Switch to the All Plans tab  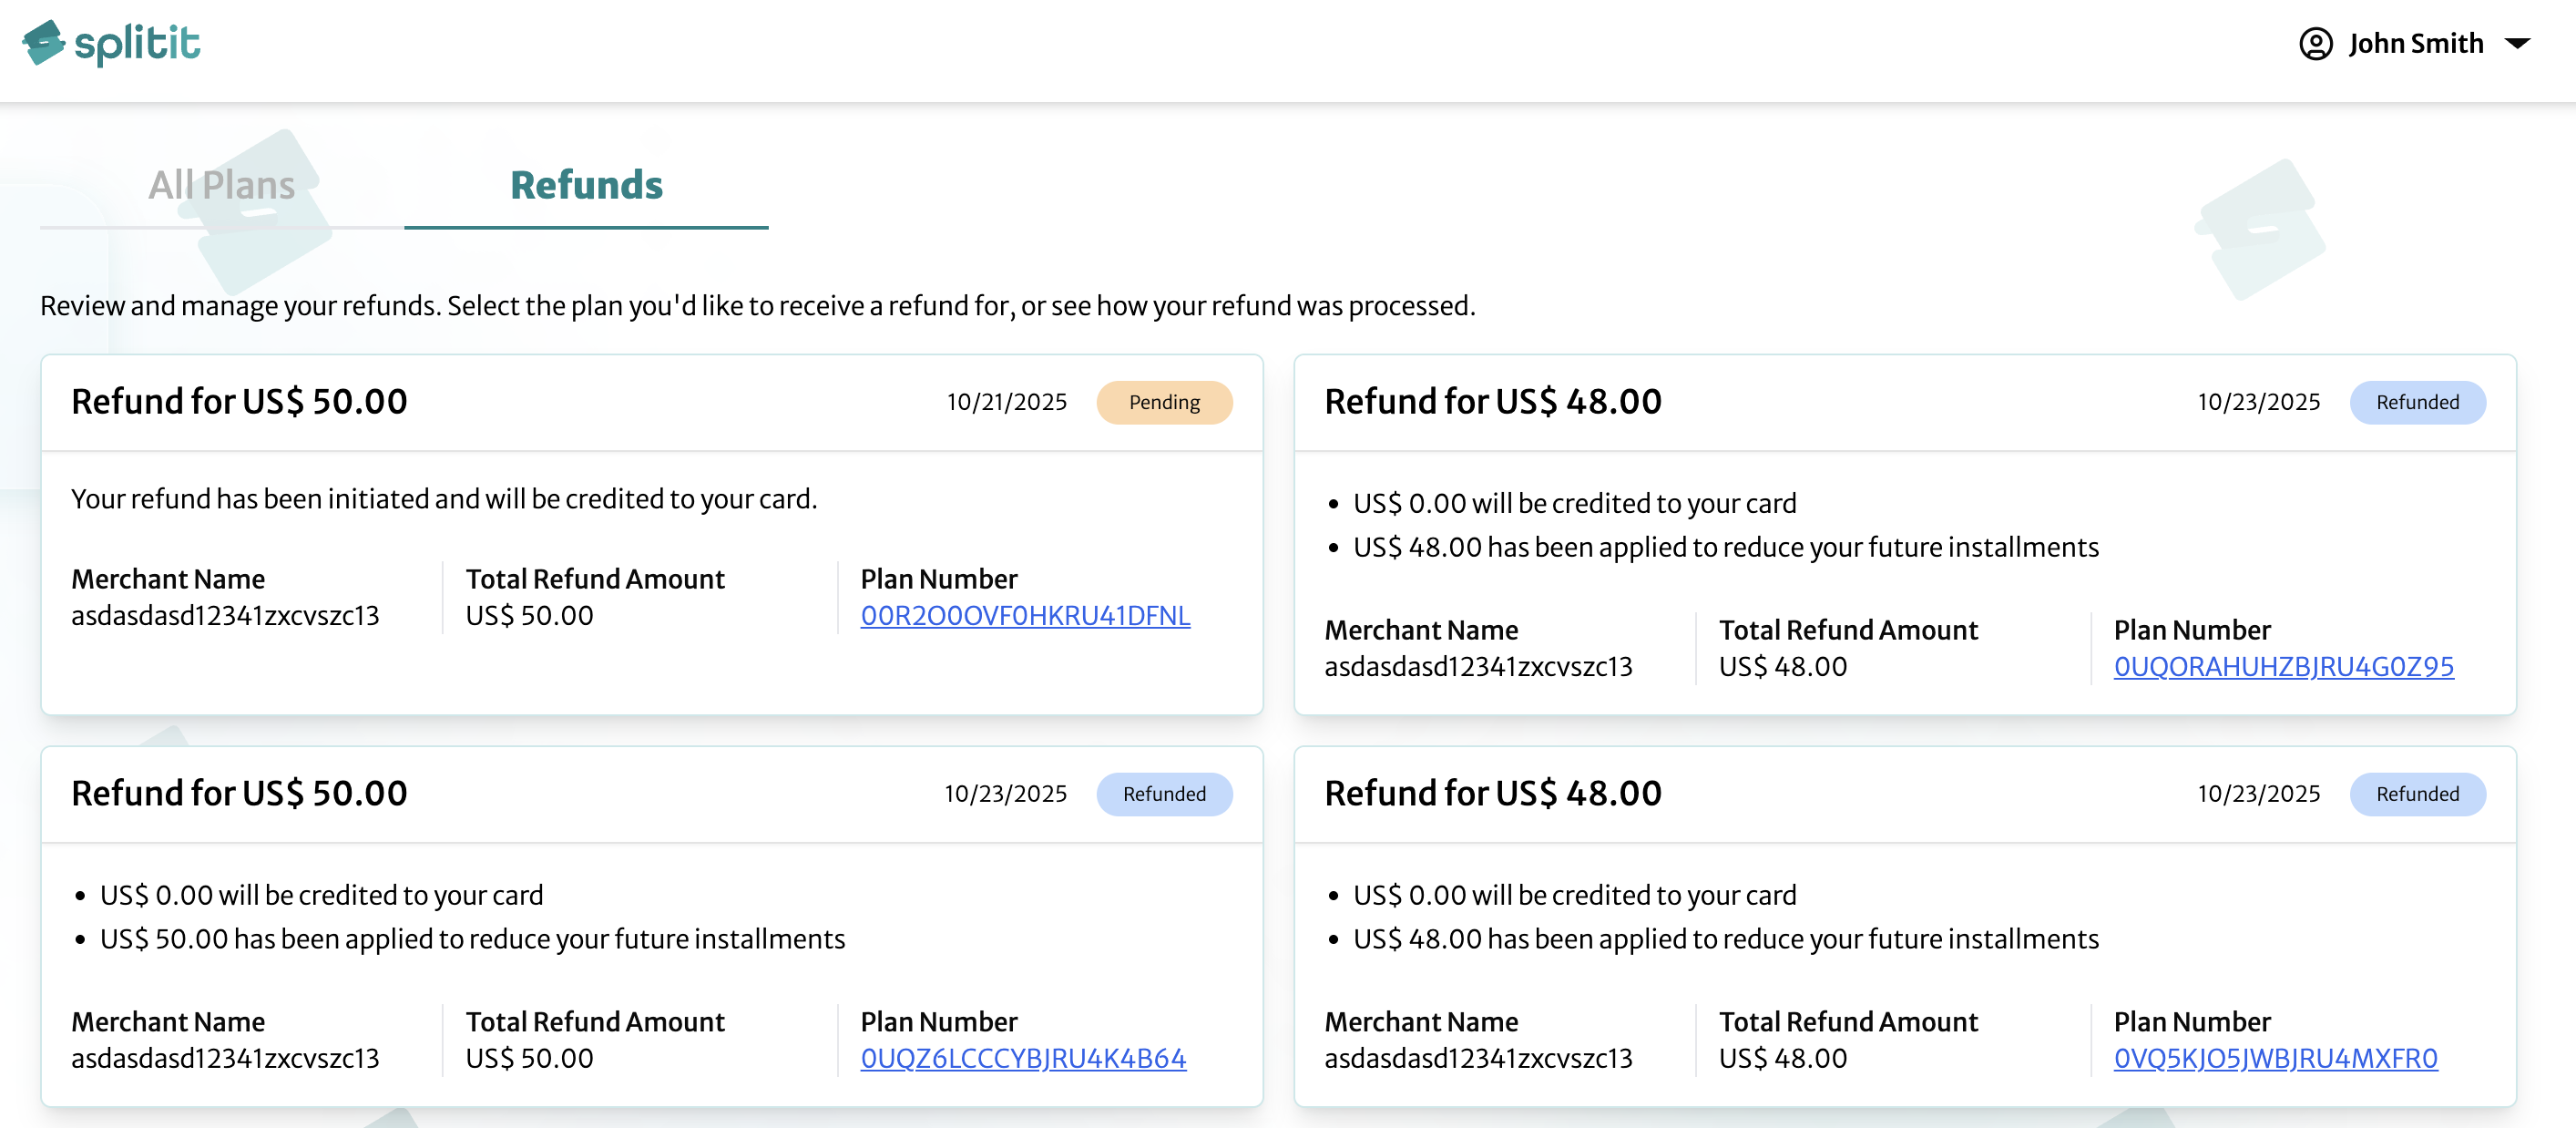pyautogui.click(x=221, y=184)
